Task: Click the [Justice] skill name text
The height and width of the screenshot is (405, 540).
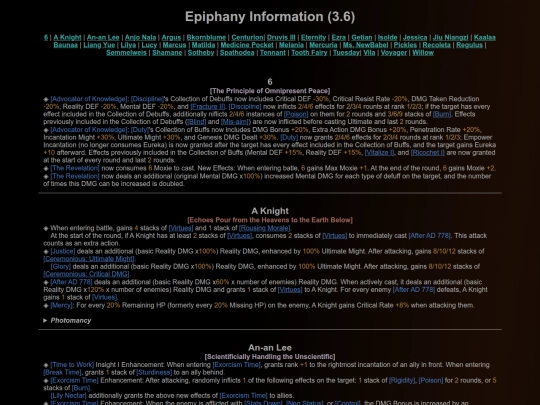Action: pos(63,251)
